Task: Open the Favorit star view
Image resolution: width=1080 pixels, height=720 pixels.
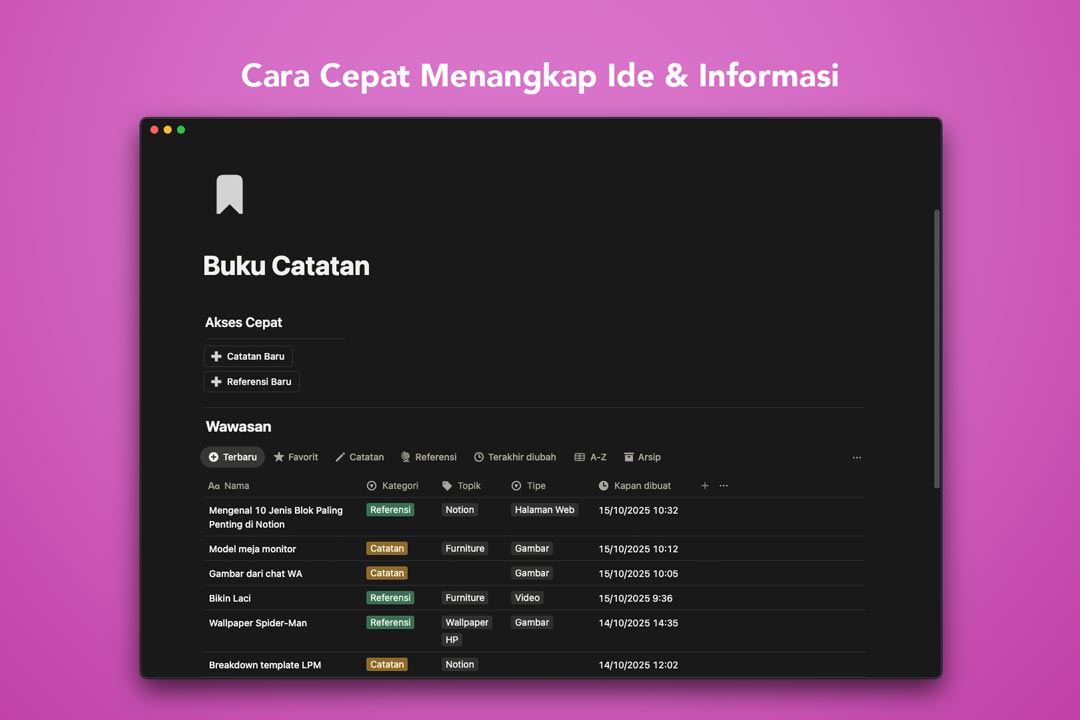Action: point(296,457)
